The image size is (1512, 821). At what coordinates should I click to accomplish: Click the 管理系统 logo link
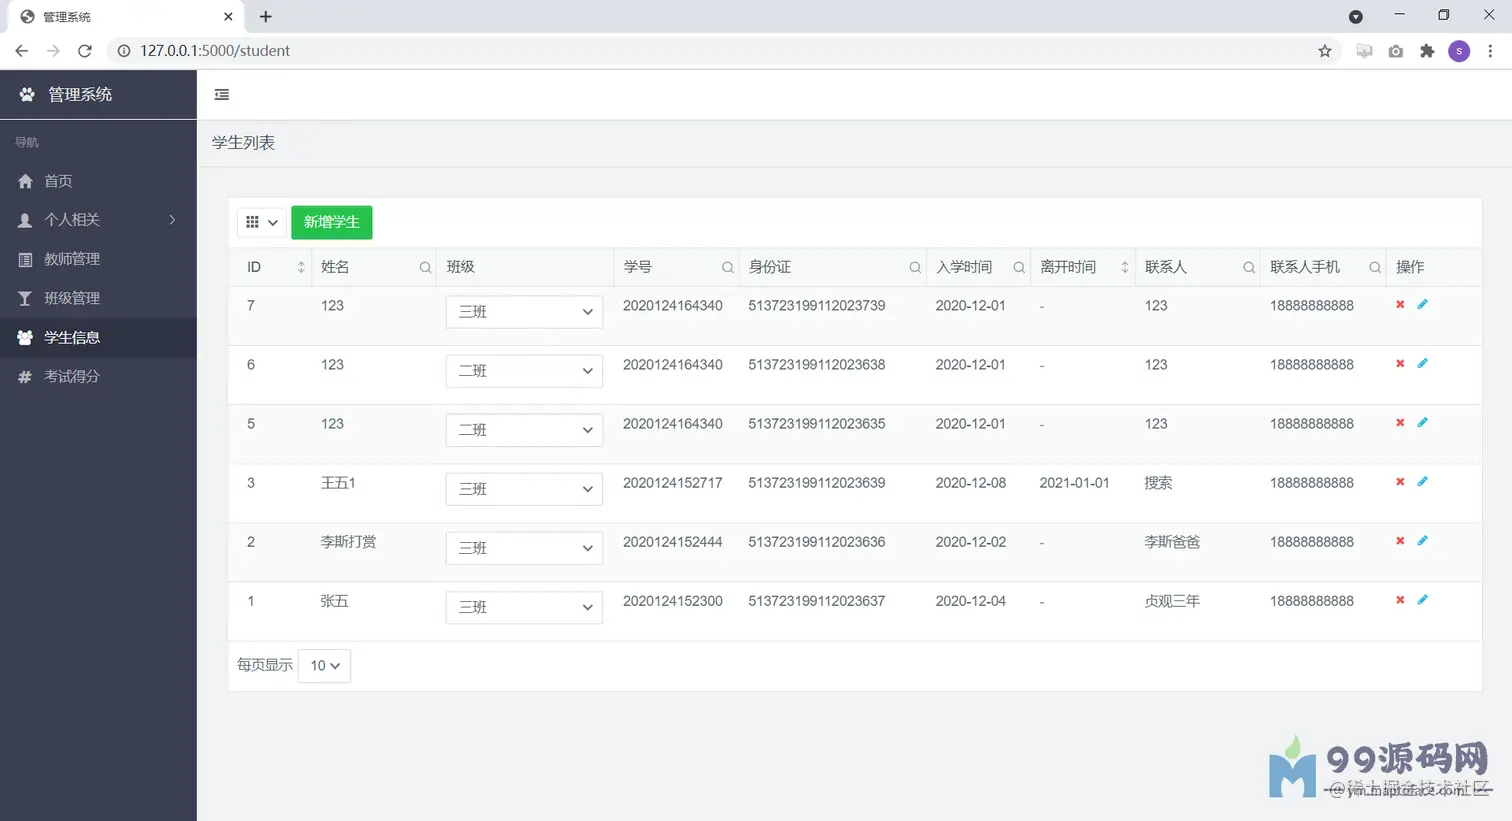pyautogui.click(x=66, y=95)
